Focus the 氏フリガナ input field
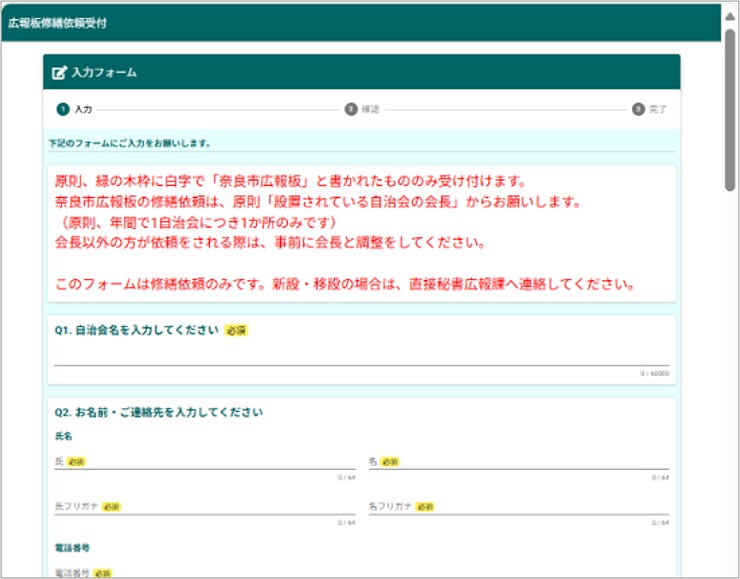This screenshot has height=579, width=740. [x=205, y=507]
